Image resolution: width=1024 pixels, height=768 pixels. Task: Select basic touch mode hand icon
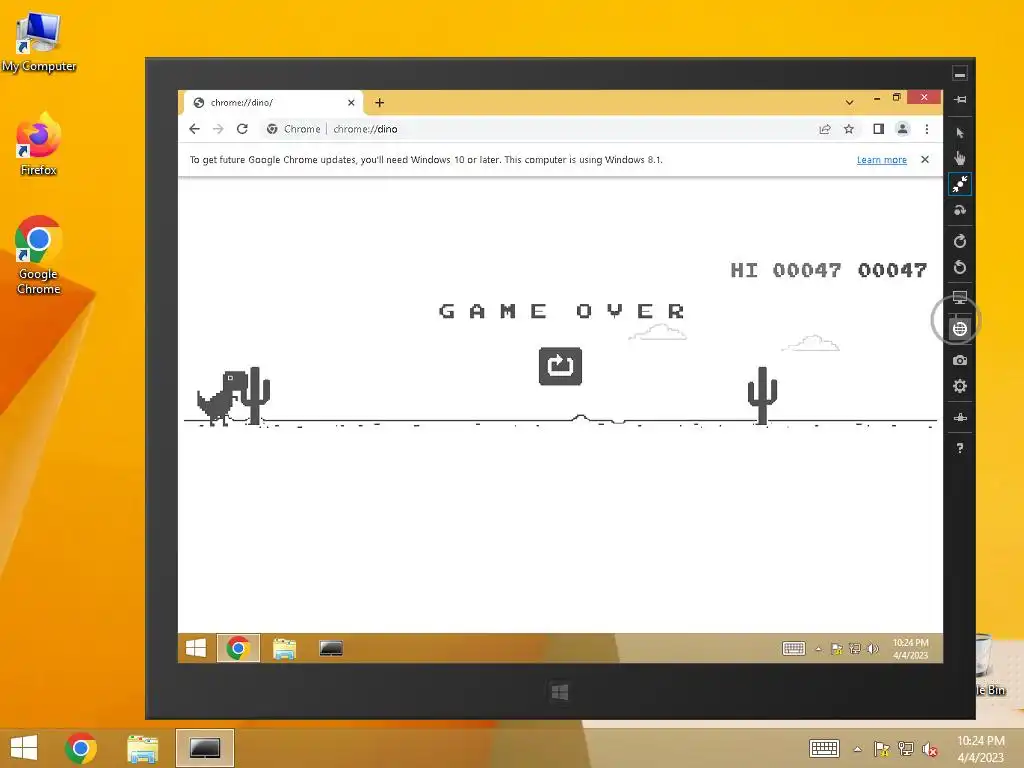[959, 158]
